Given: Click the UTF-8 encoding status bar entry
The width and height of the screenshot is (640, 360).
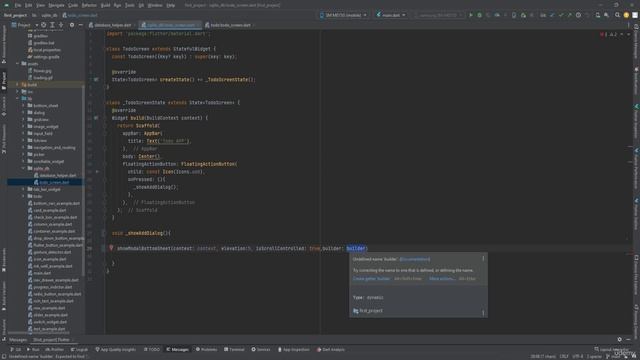Looking at the screenshot, I should click(x=577, y=356).
